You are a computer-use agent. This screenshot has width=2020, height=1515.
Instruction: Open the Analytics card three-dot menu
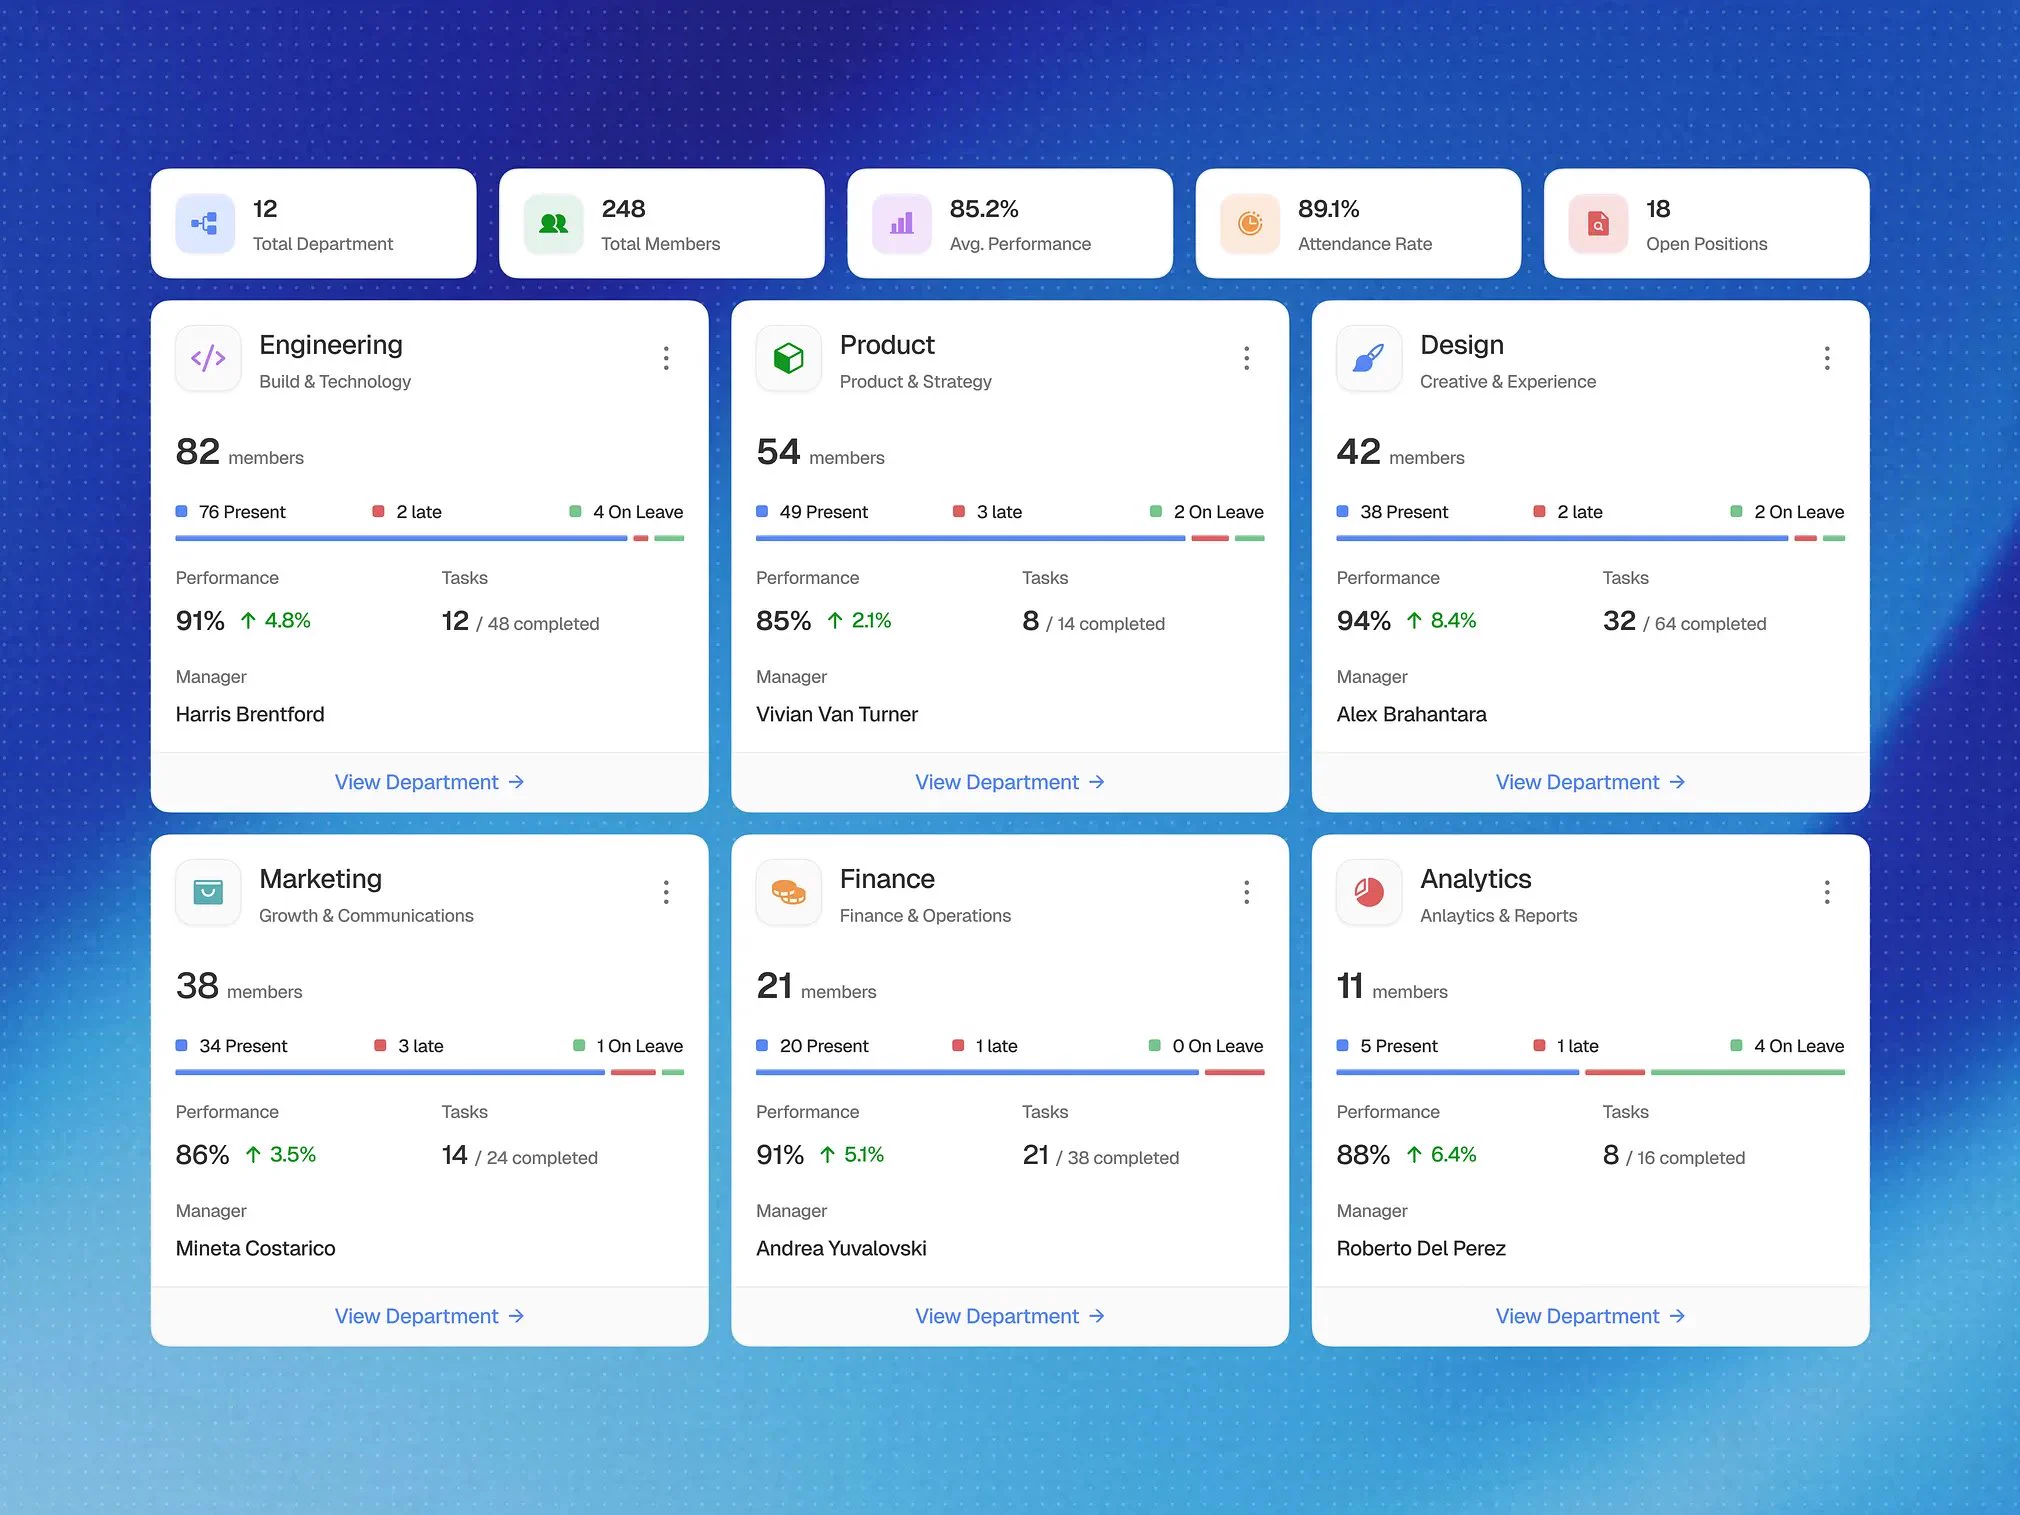[1827, 892]
